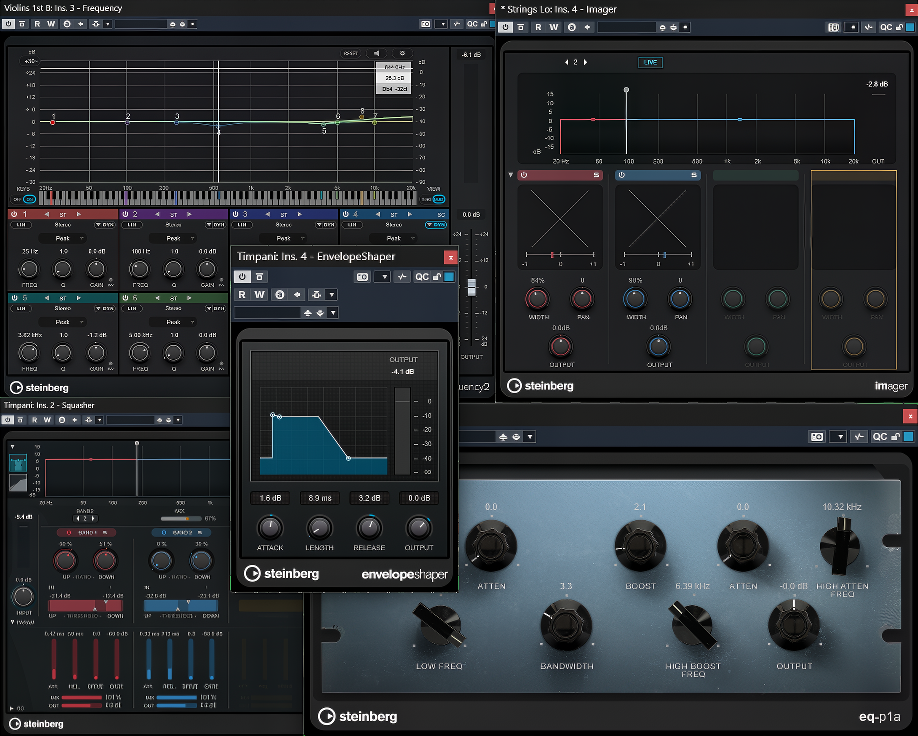Select EQ band 1 node on curve
The height and width of the screenshot is (736, 918).
pos(53,122)
